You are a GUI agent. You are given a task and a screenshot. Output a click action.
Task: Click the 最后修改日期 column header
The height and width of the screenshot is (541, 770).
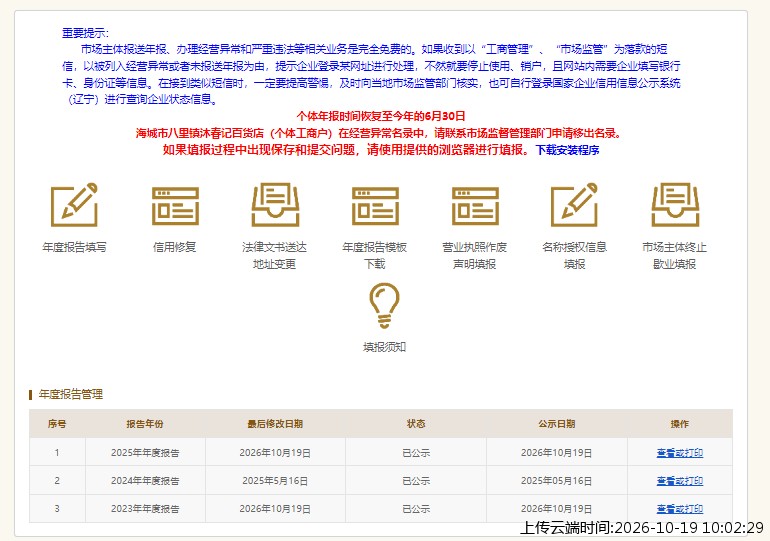(x=275, y=424)
